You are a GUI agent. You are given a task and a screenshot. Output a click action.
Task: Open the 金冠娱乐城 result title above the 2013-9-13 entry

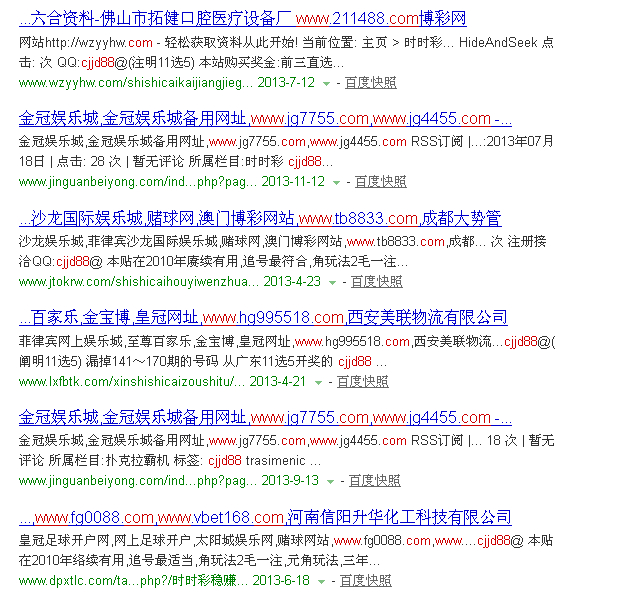(265, 417)
